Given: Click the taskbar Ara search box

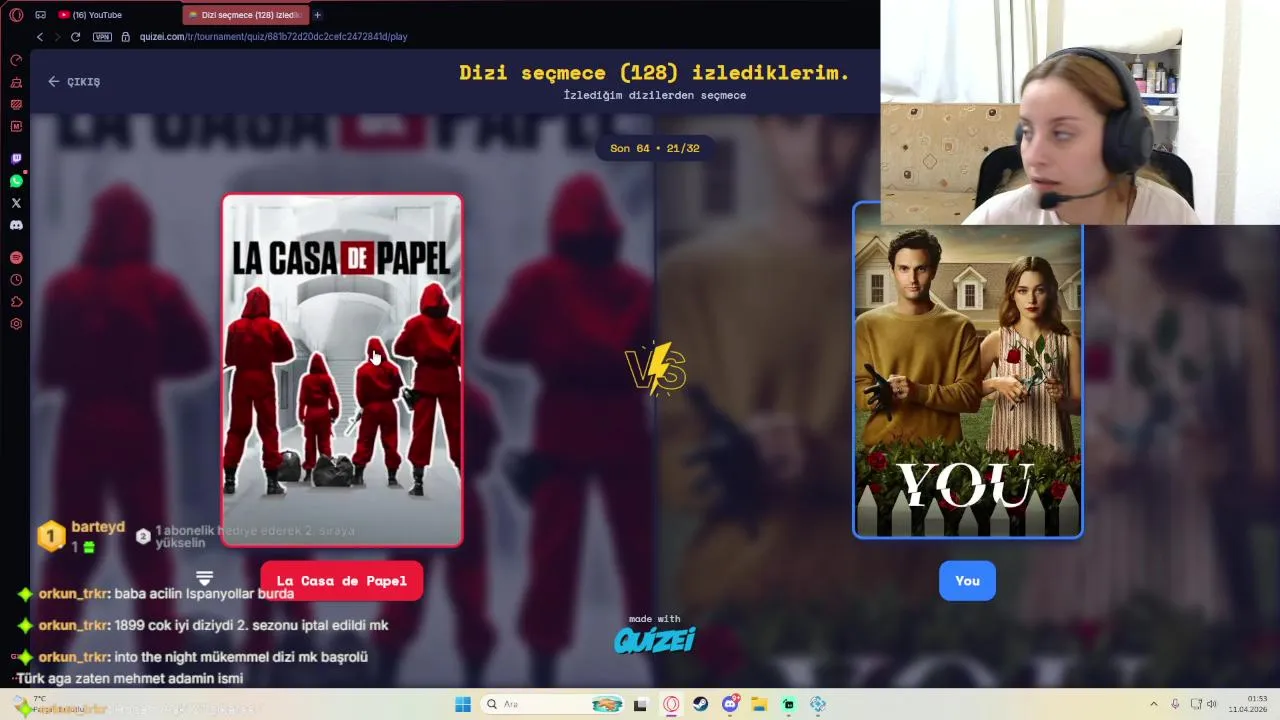Looking at the screenshot, I should 553,704.
